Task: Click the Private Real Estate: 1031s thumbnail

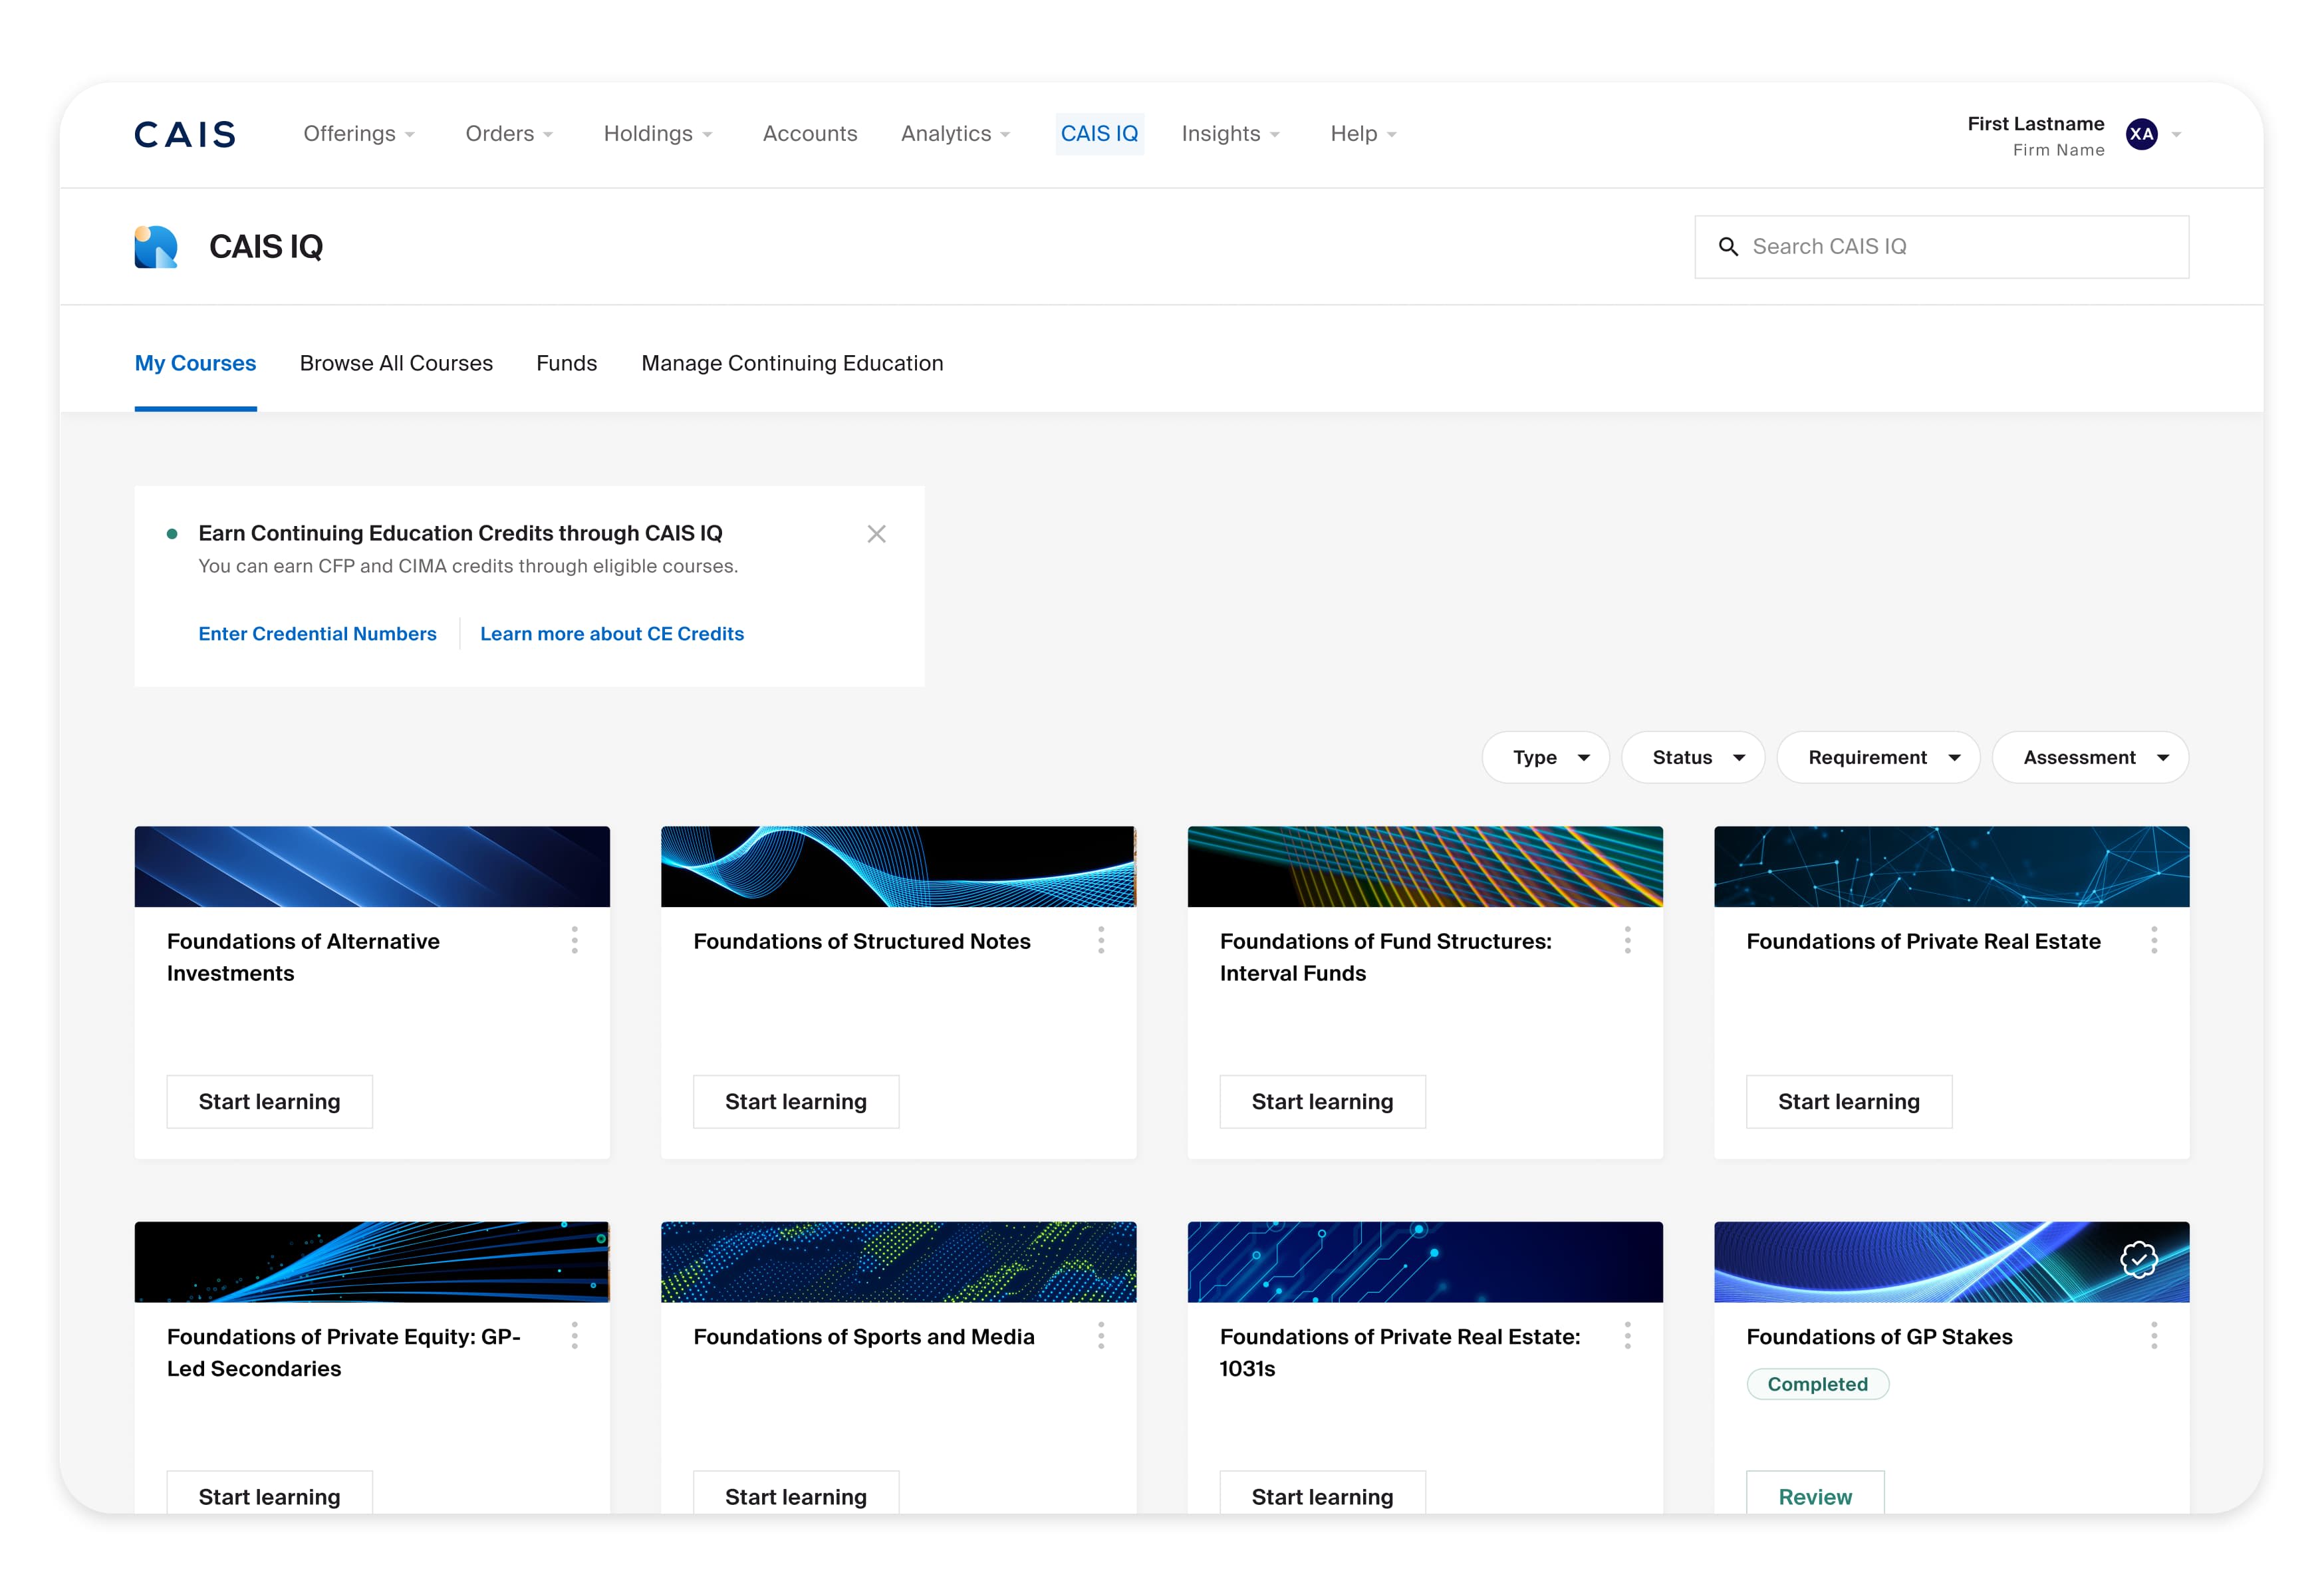Action: (x=1425, y=1261)
